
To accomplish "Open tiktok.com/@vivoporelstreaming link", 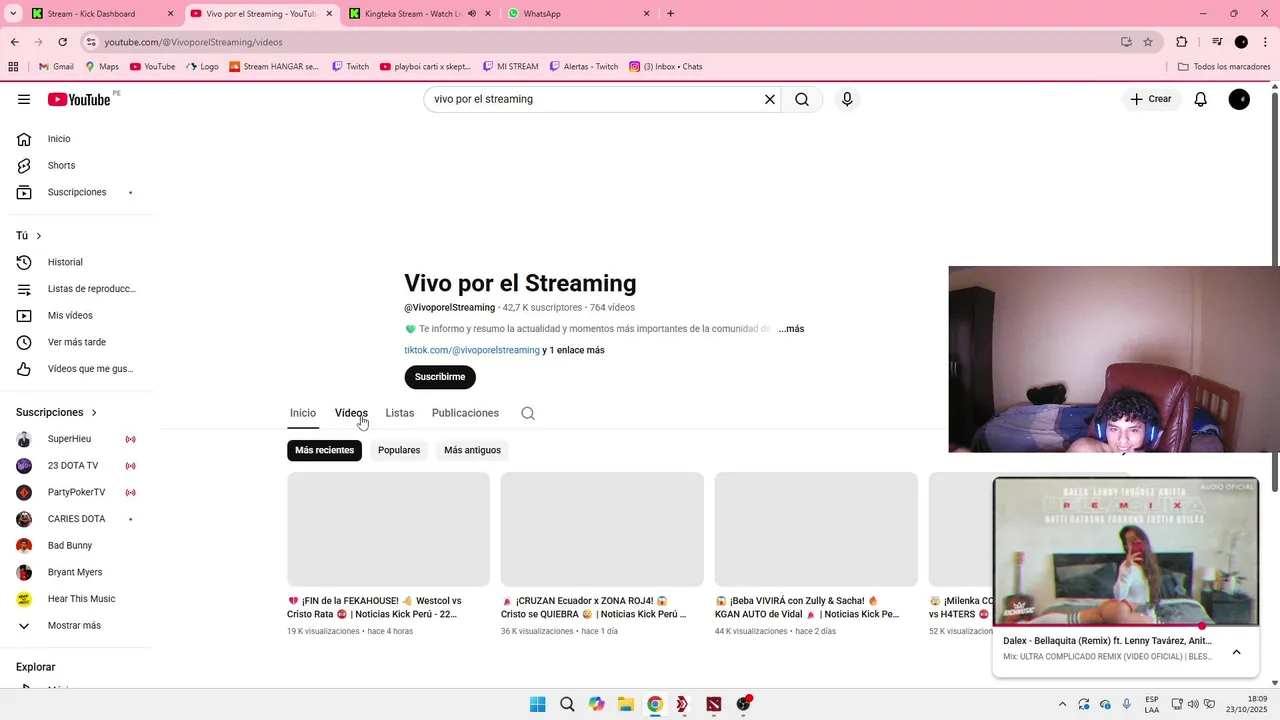I will (x=472, y=350).
